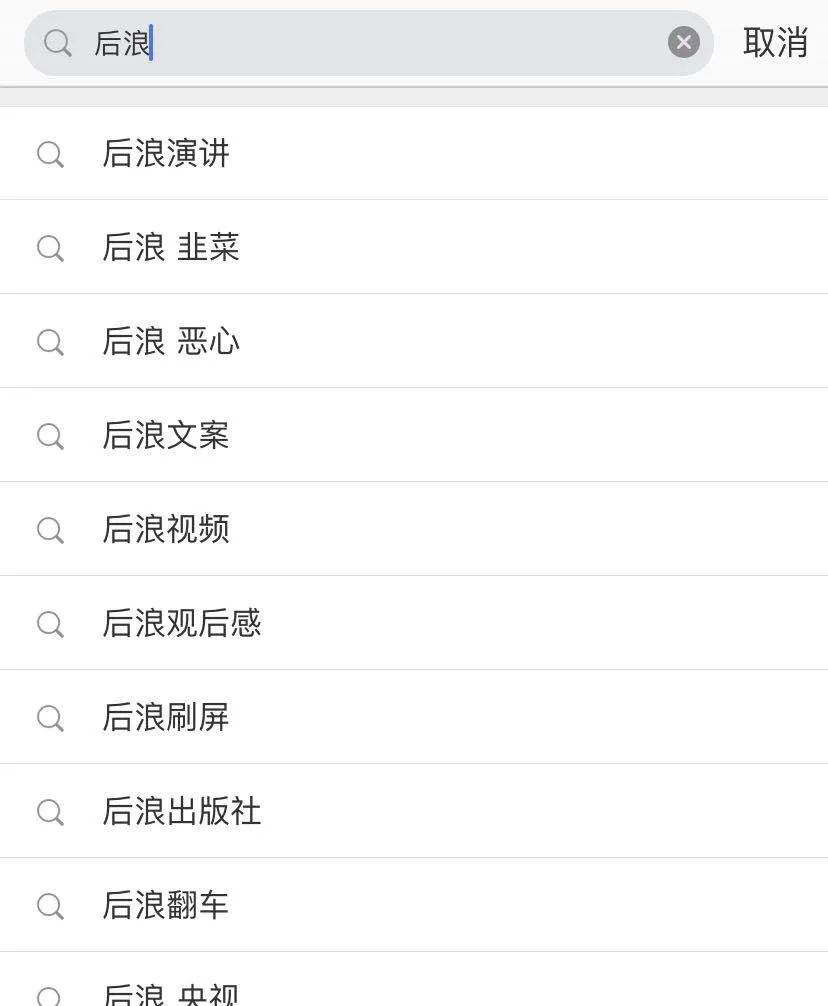The height and width of the screenshot is (1006, 828).
Task: Select the 后浪刷屏 suggestion
Action: (x=414, y=717)
